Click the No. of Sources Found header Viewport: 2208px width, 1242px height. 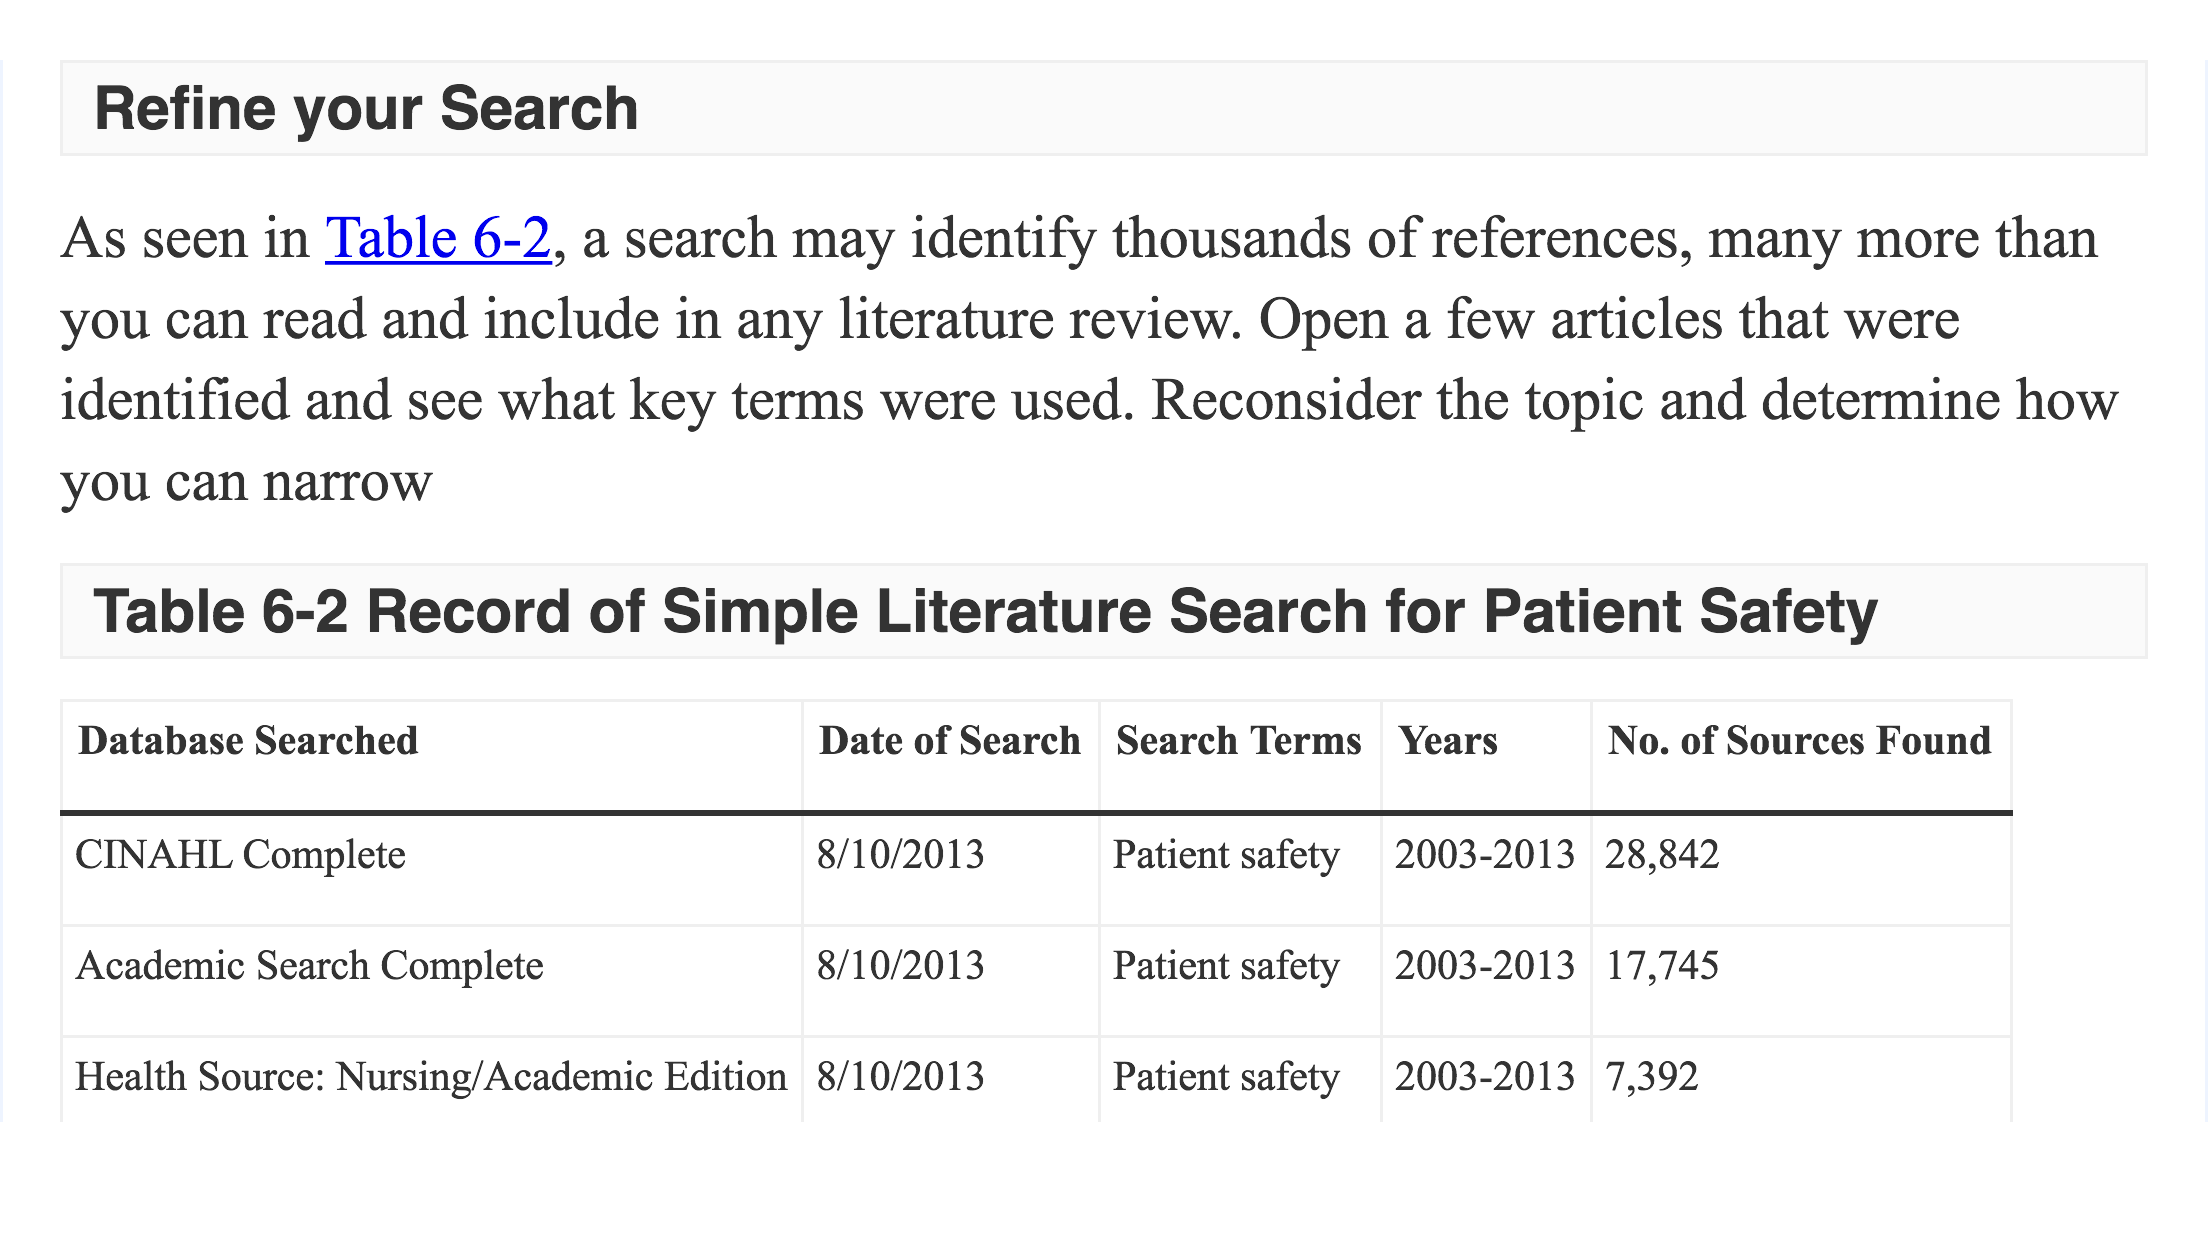pyautogui.click(x=1800, y=741)
